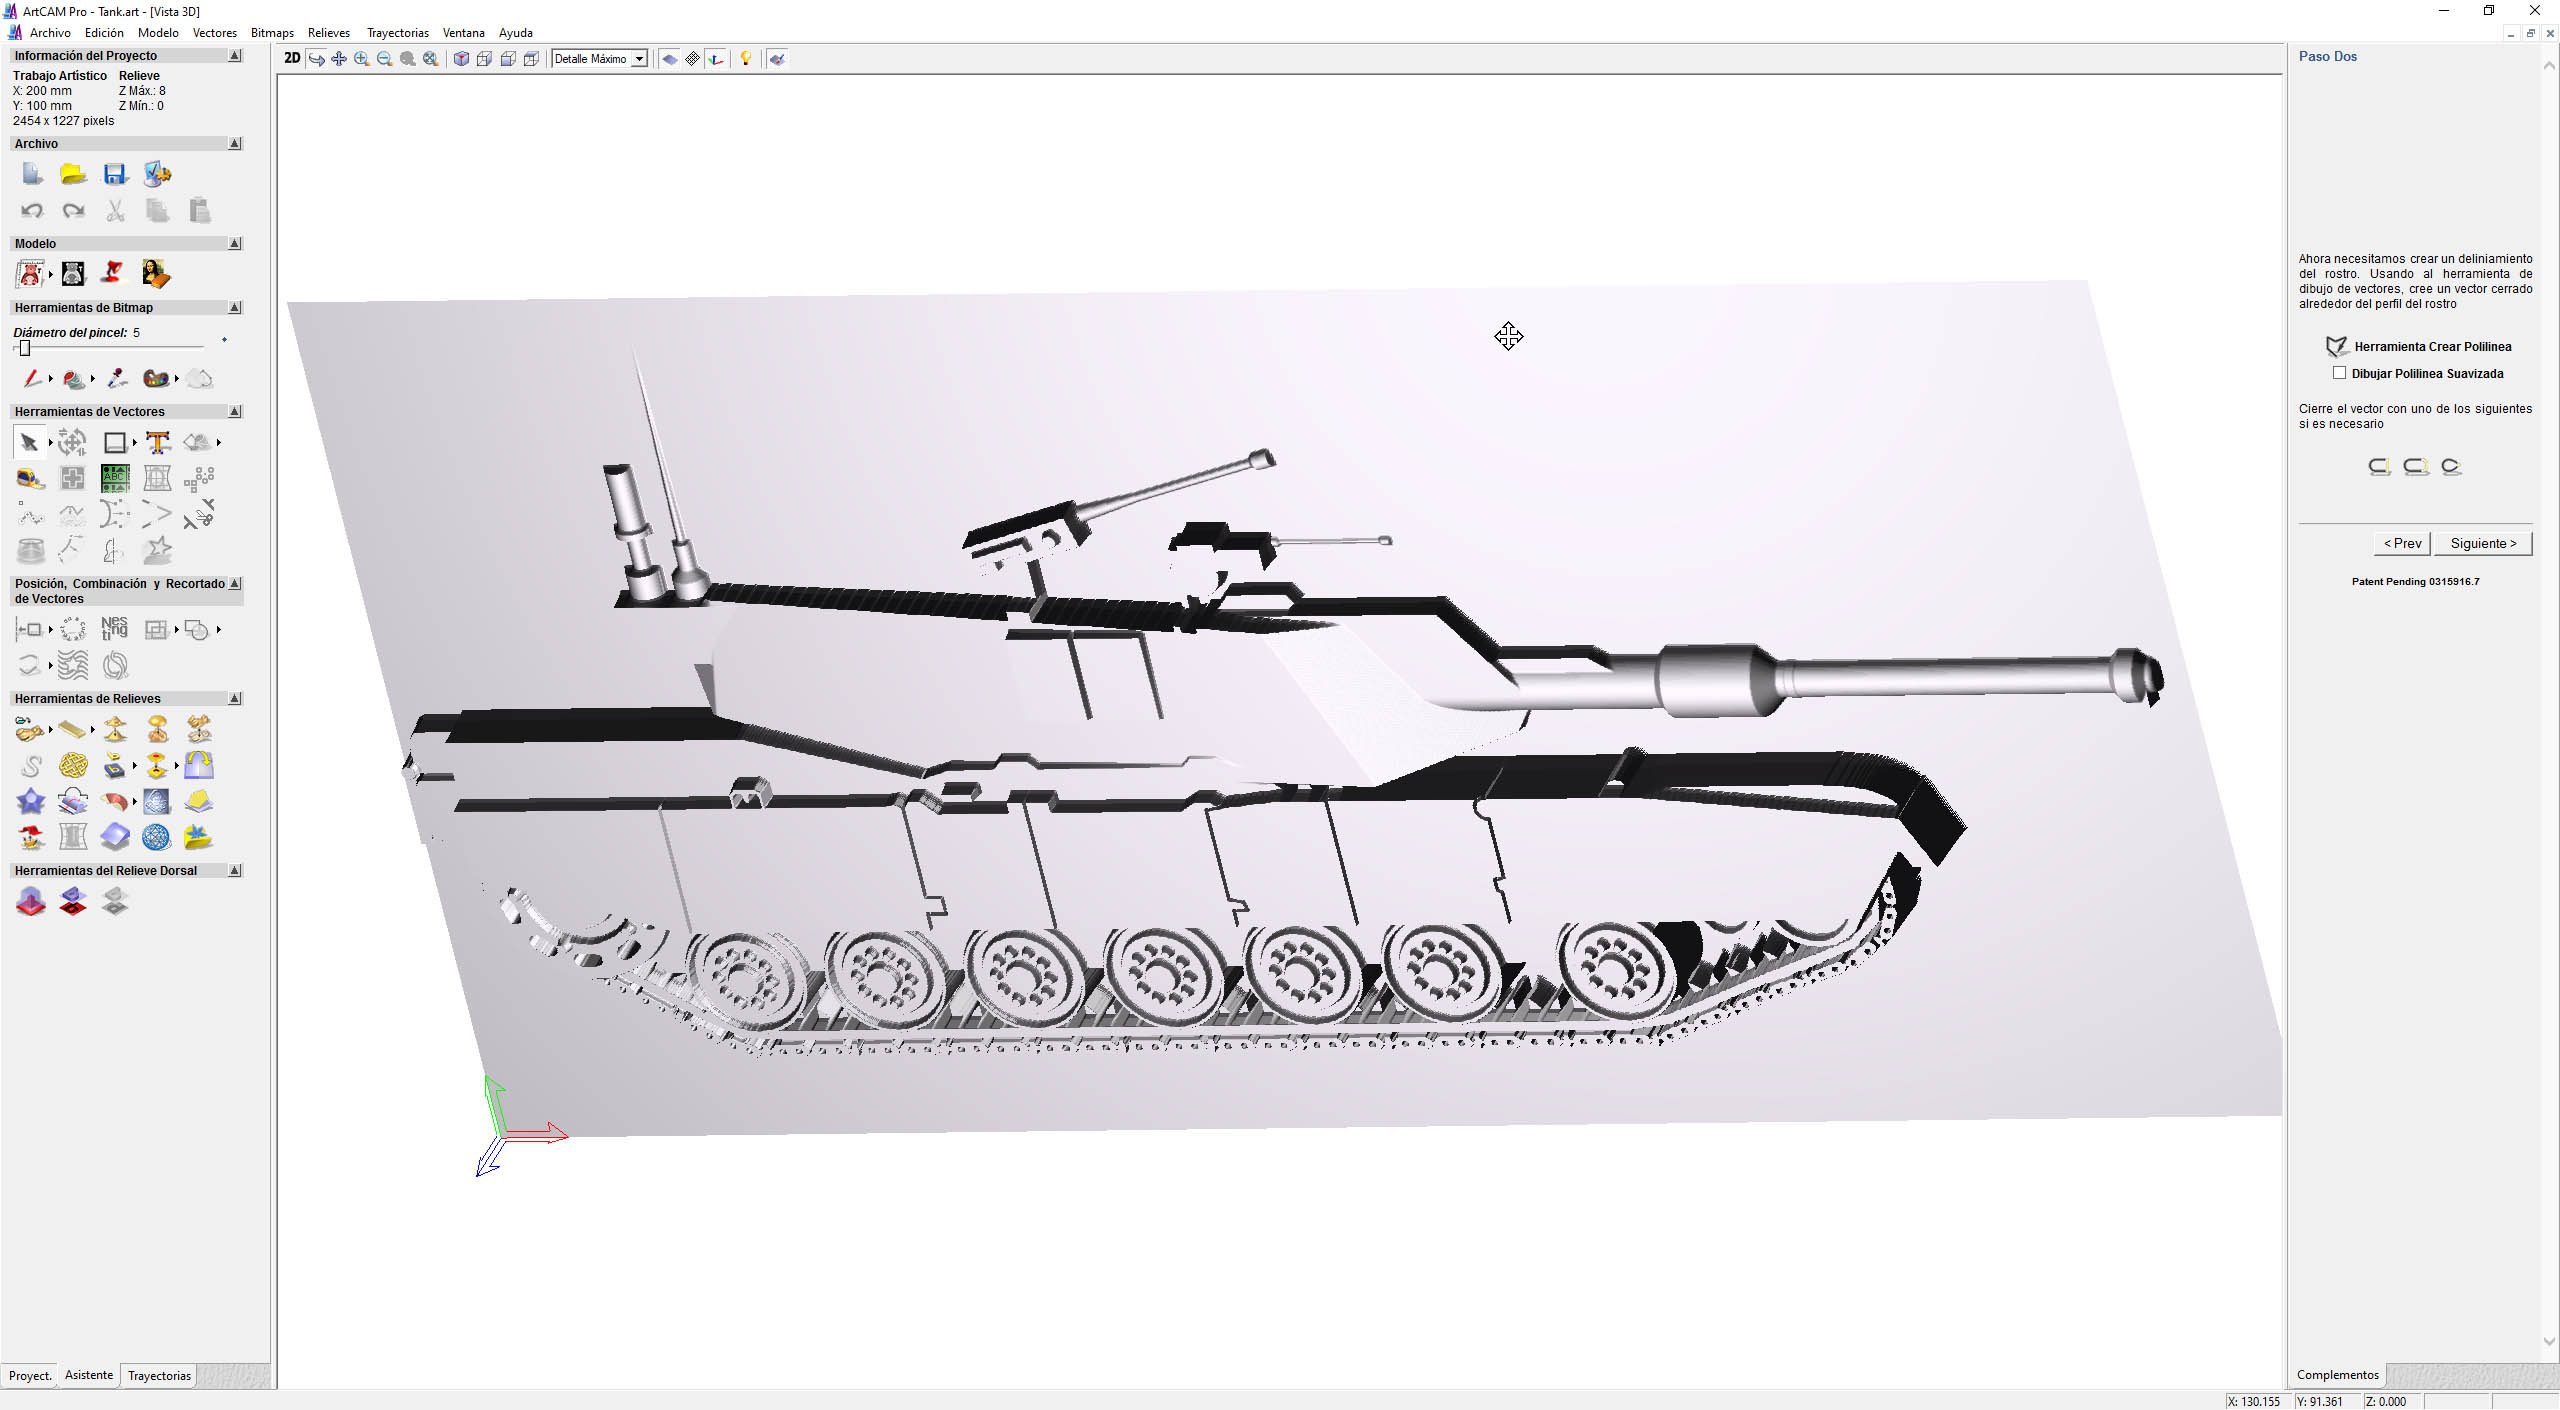Viewport: 2560px width, 1410px height.
Task: Click the open folder icon
Action: pos(73,175)
